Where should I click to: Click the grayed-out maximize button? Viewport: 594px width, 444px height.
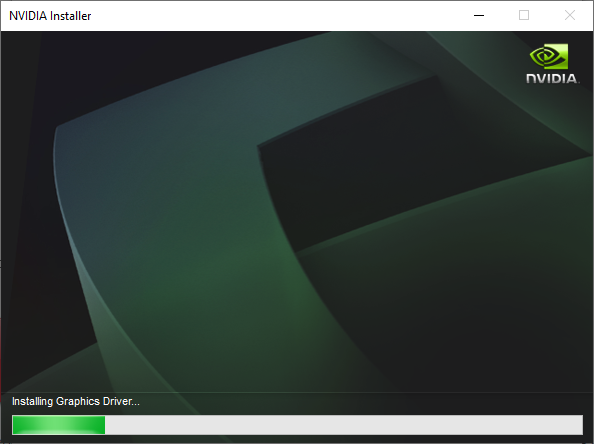(x=524, y=16)
